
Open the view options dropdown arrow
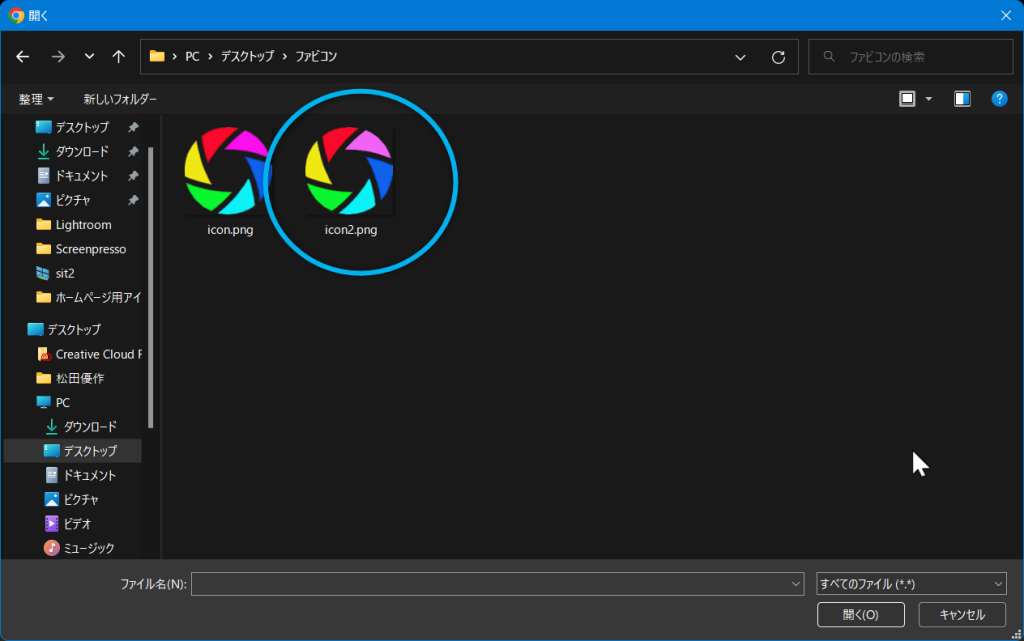[929, 99]
